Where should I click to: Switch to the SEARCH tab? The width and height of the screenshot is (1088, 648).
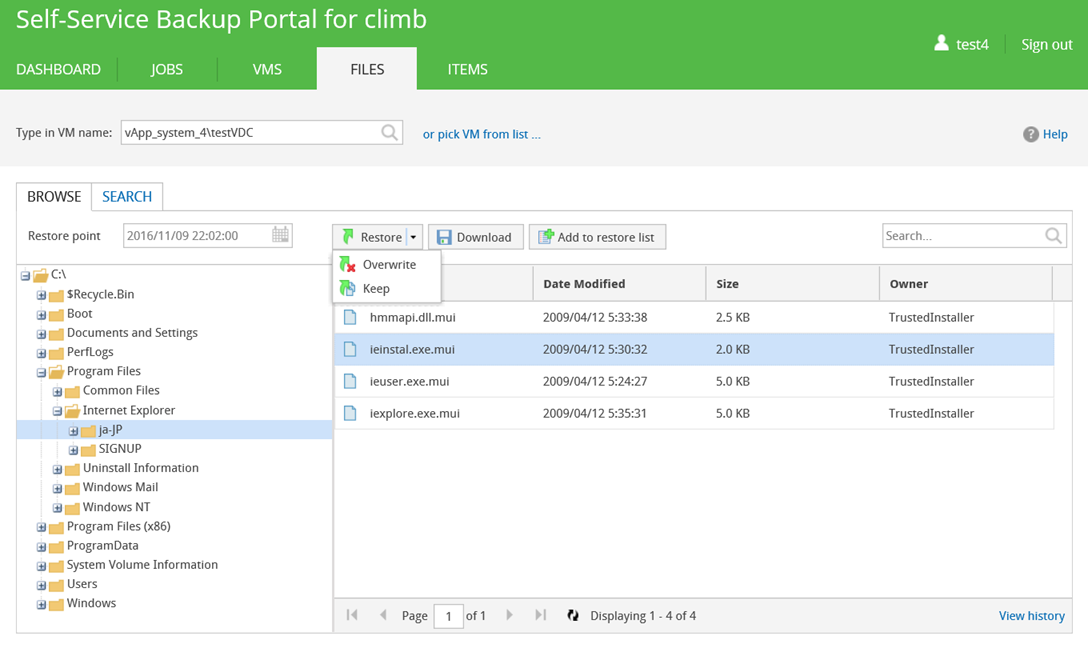[127, 197]
